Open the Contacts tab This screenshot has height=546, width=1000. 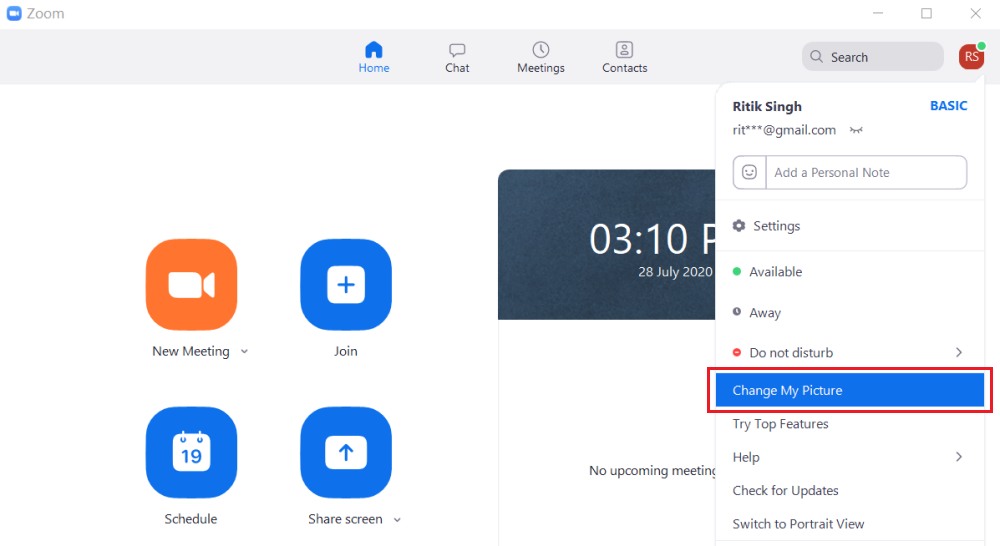pos(624,57)
